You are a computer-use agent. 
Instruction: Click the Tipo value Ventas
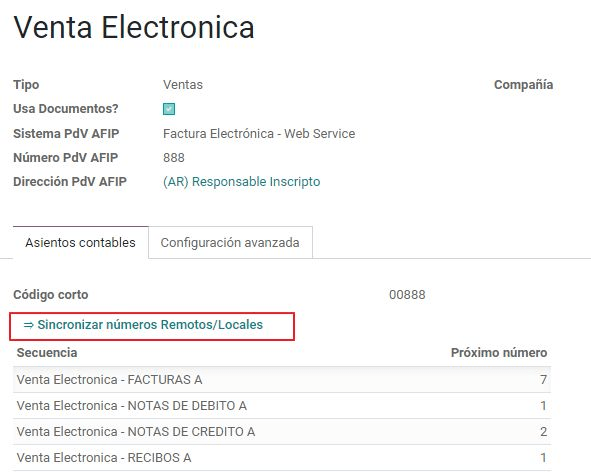(183, 85)
